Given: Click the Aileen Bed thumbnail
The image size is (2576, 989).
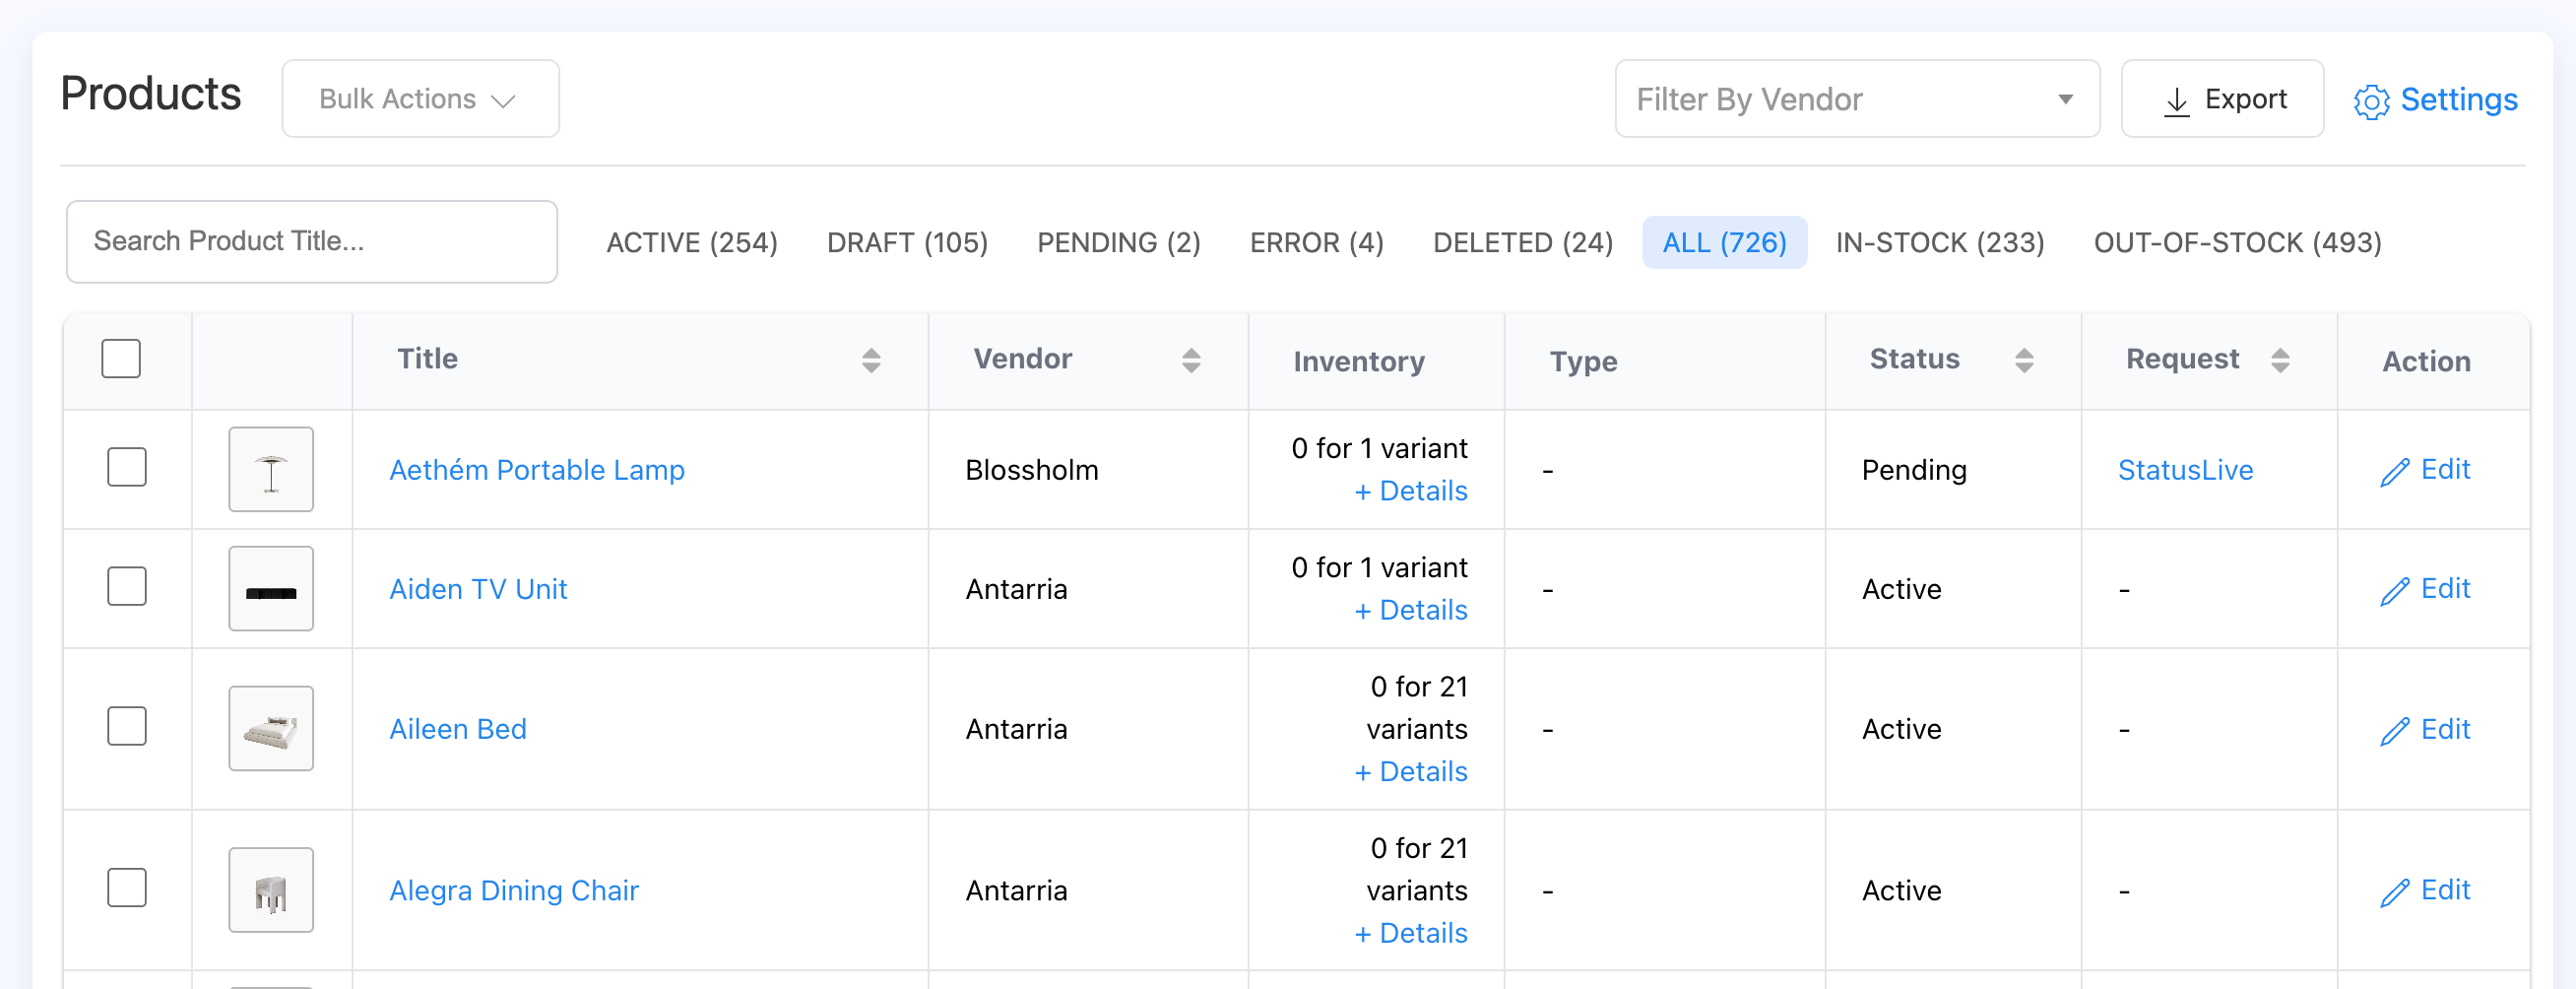Looking at the screenshot, I should tap(271, 728).
